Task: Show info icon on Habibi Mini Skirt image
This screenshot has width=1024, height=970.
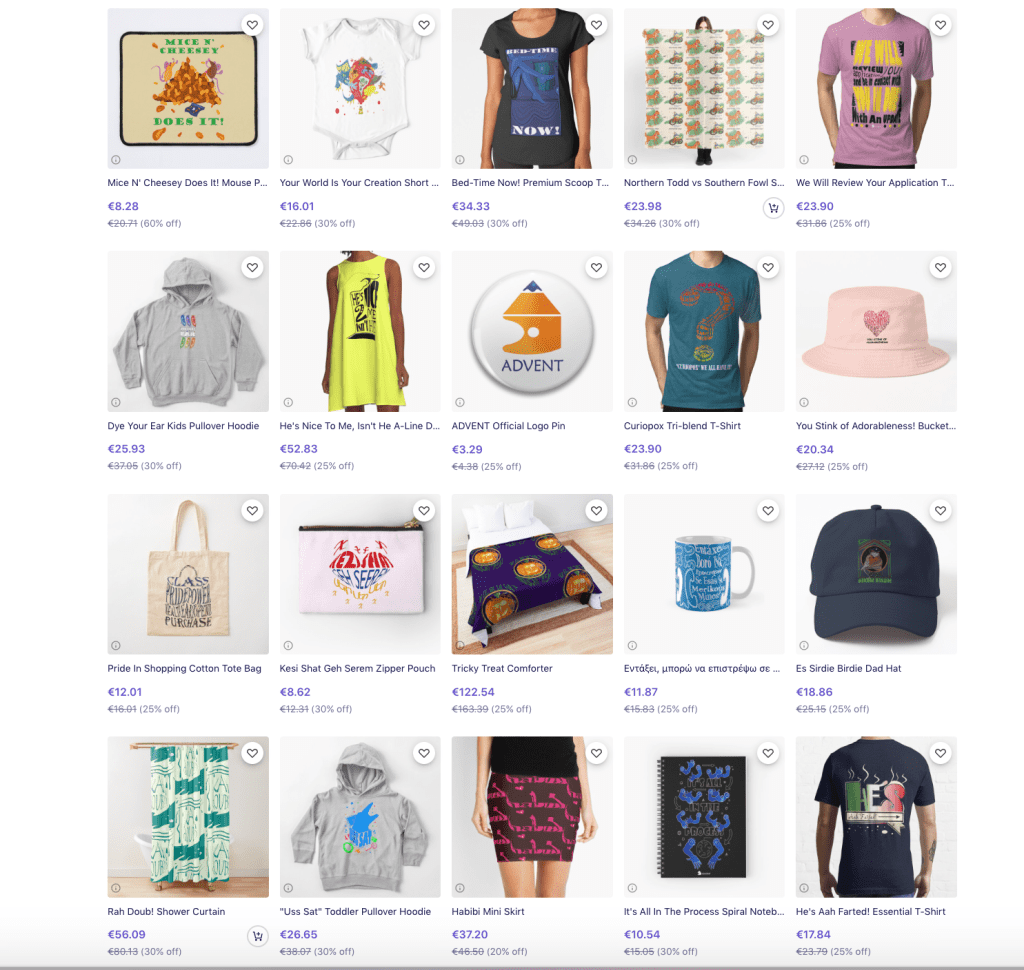Action: pyautogui.click(x=460, y=888)
